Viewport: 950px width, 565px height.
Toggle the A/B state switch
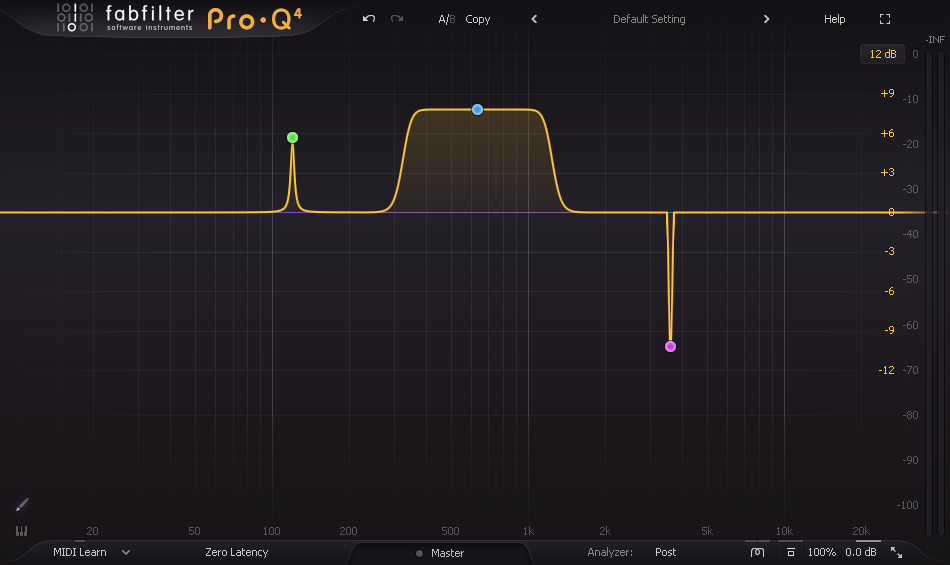447,19
